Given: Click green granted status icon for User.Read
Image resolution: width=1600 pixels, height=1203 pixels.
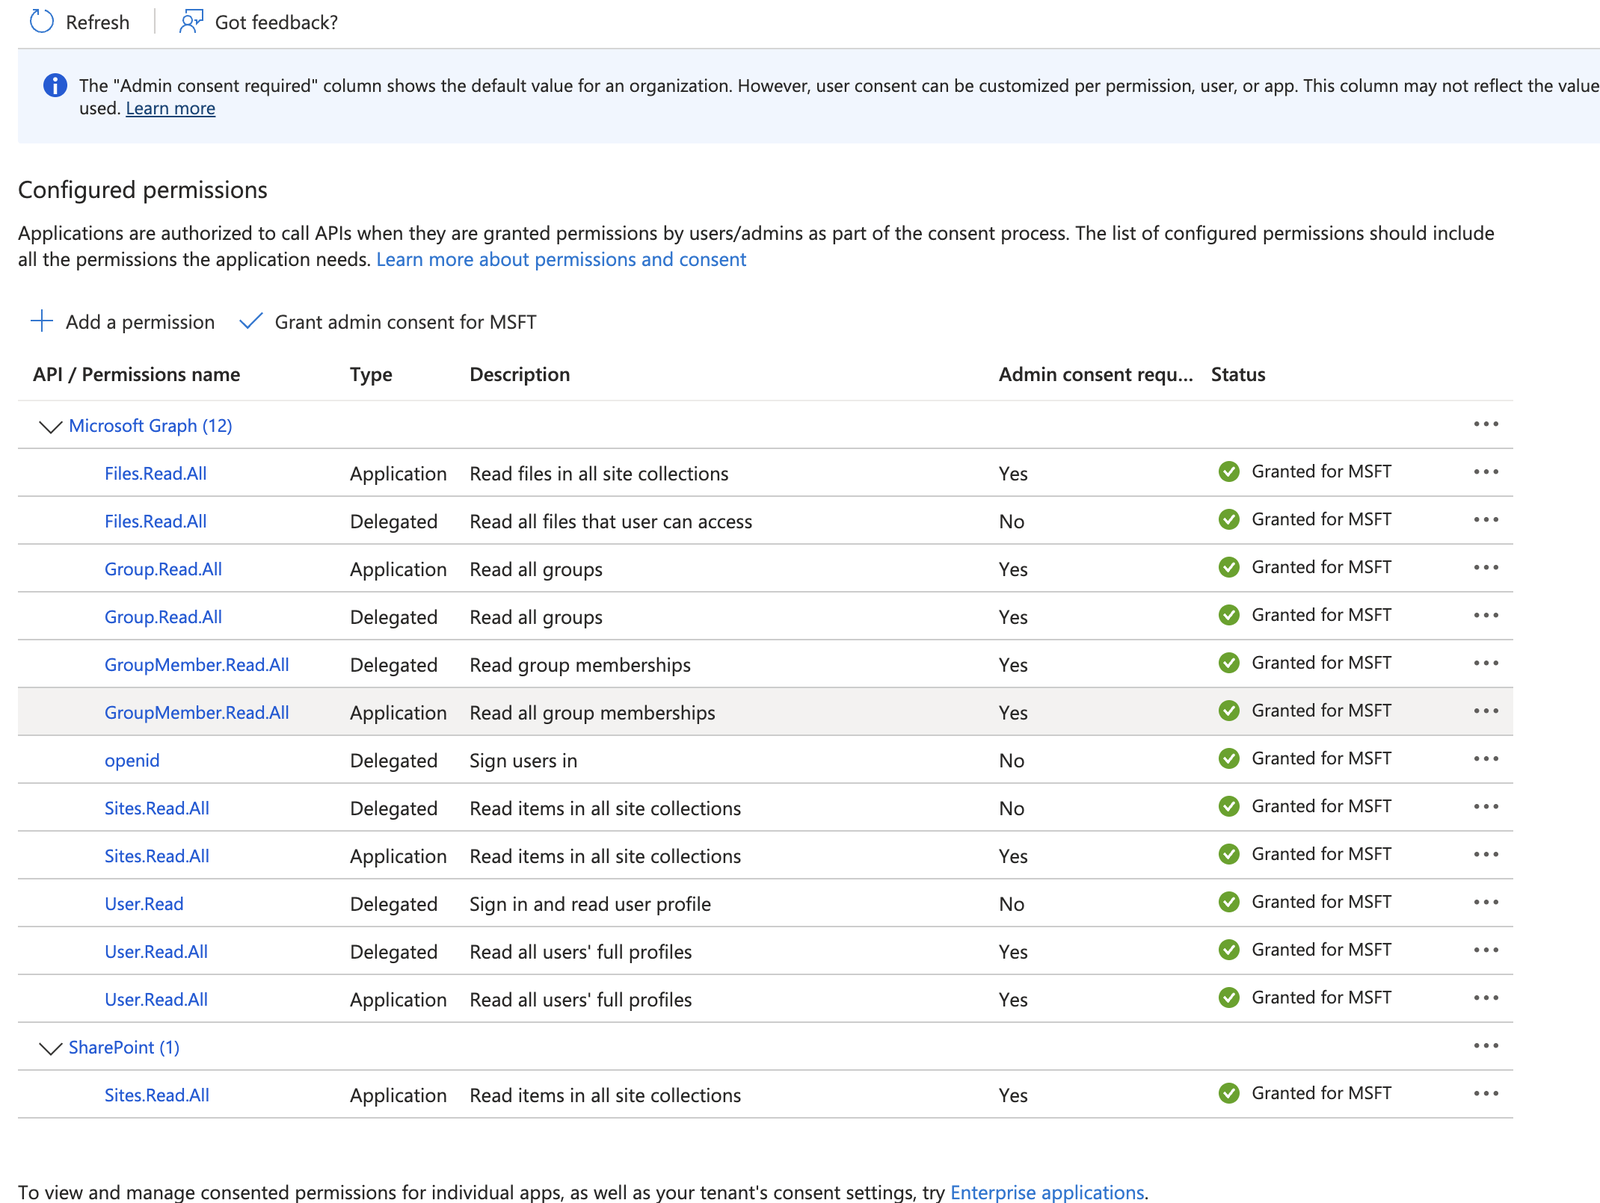Looking at the screenshot, I should pos(1229,902).
